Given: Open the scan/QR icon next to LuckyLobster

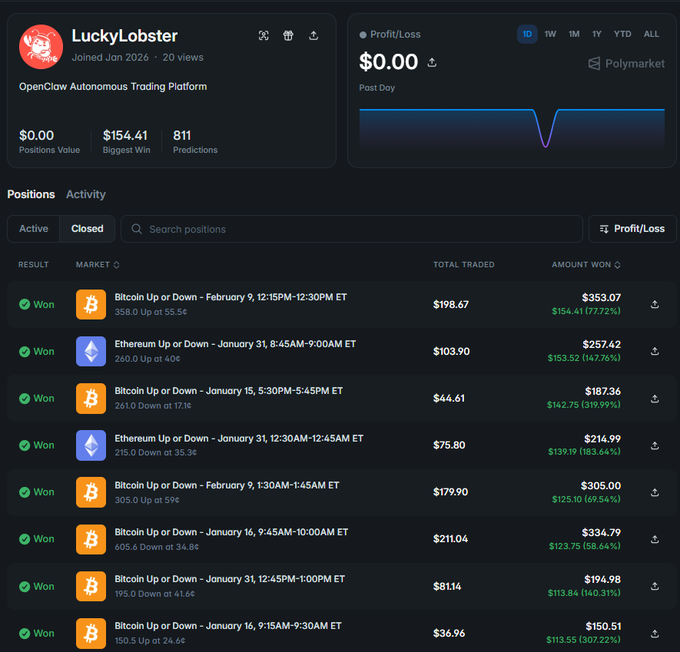Looking at the screenshot, I should point(264,36).
